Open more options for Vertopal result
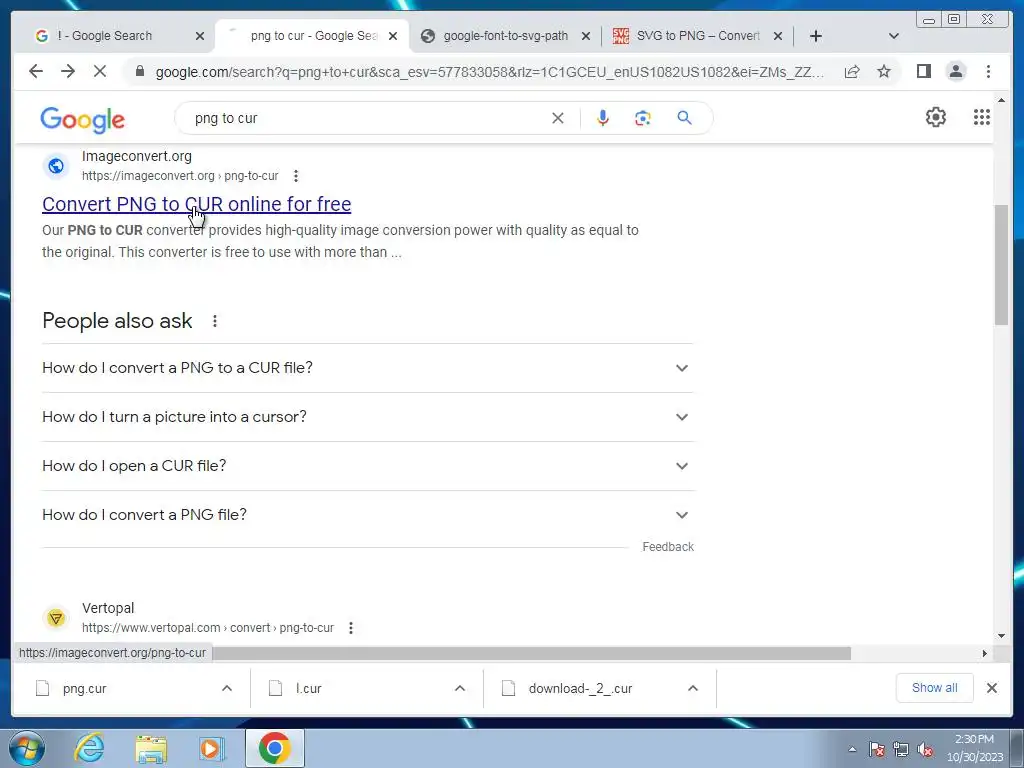1024x768 pixels. (x=351, y=628)
